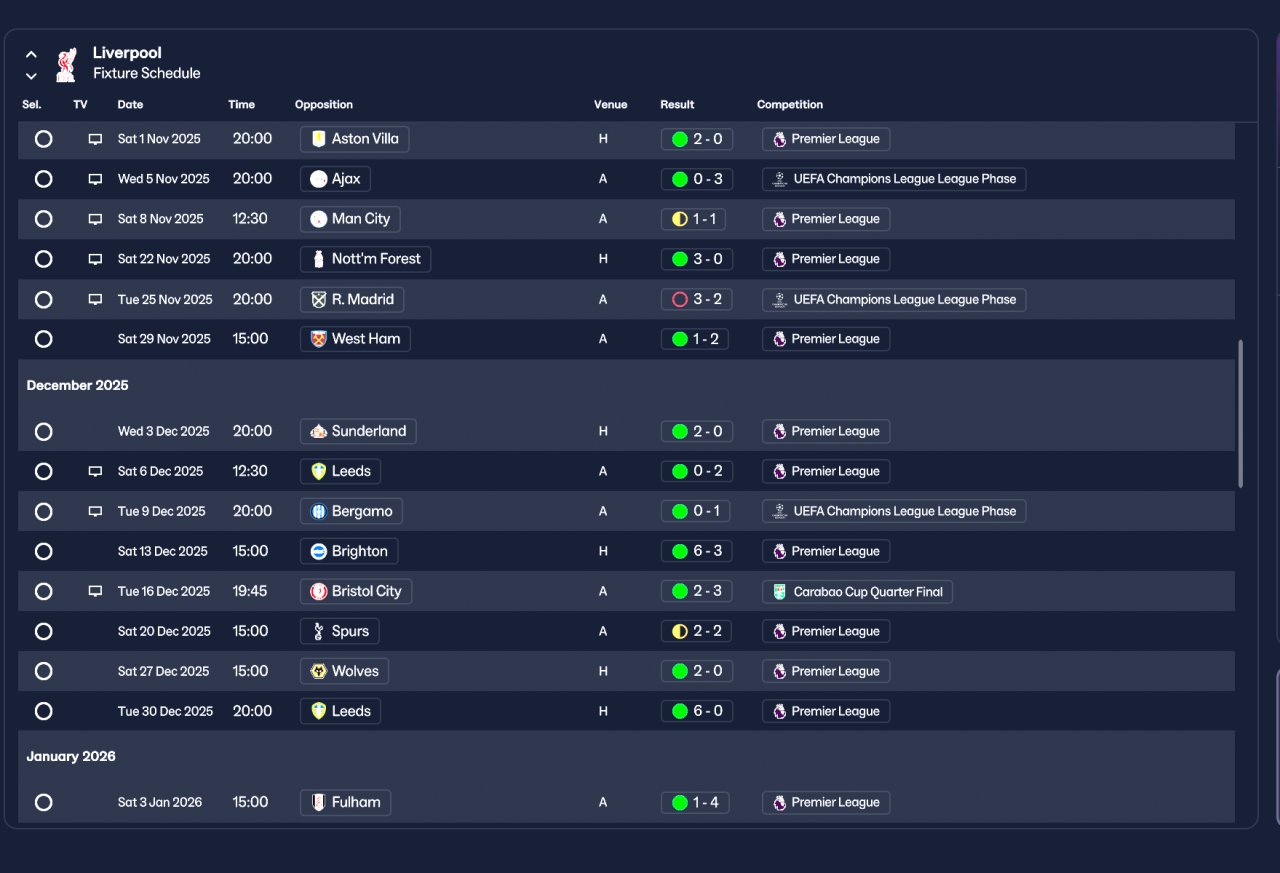Open Champions League League Phase on R. Madrid row
The height and width of the screenshot is (873, 1280).
[894, 299]
